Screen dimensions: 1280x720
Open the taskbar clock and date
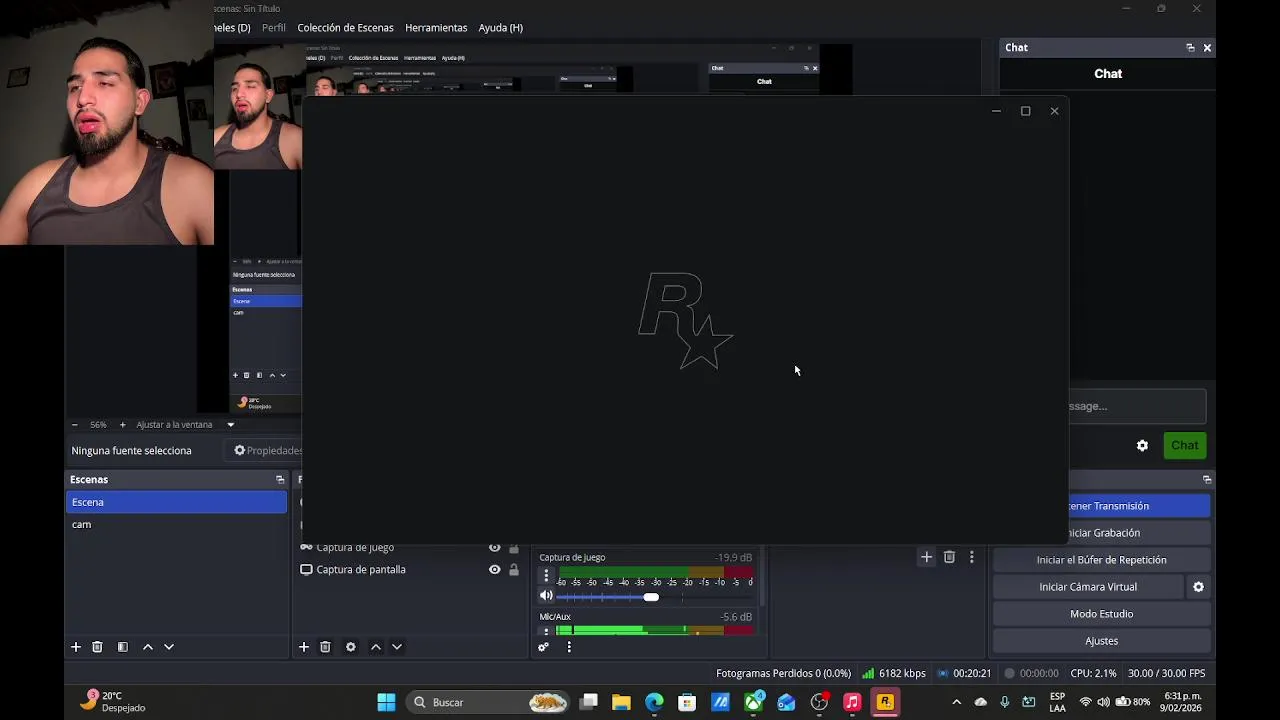click(1183, 702)
